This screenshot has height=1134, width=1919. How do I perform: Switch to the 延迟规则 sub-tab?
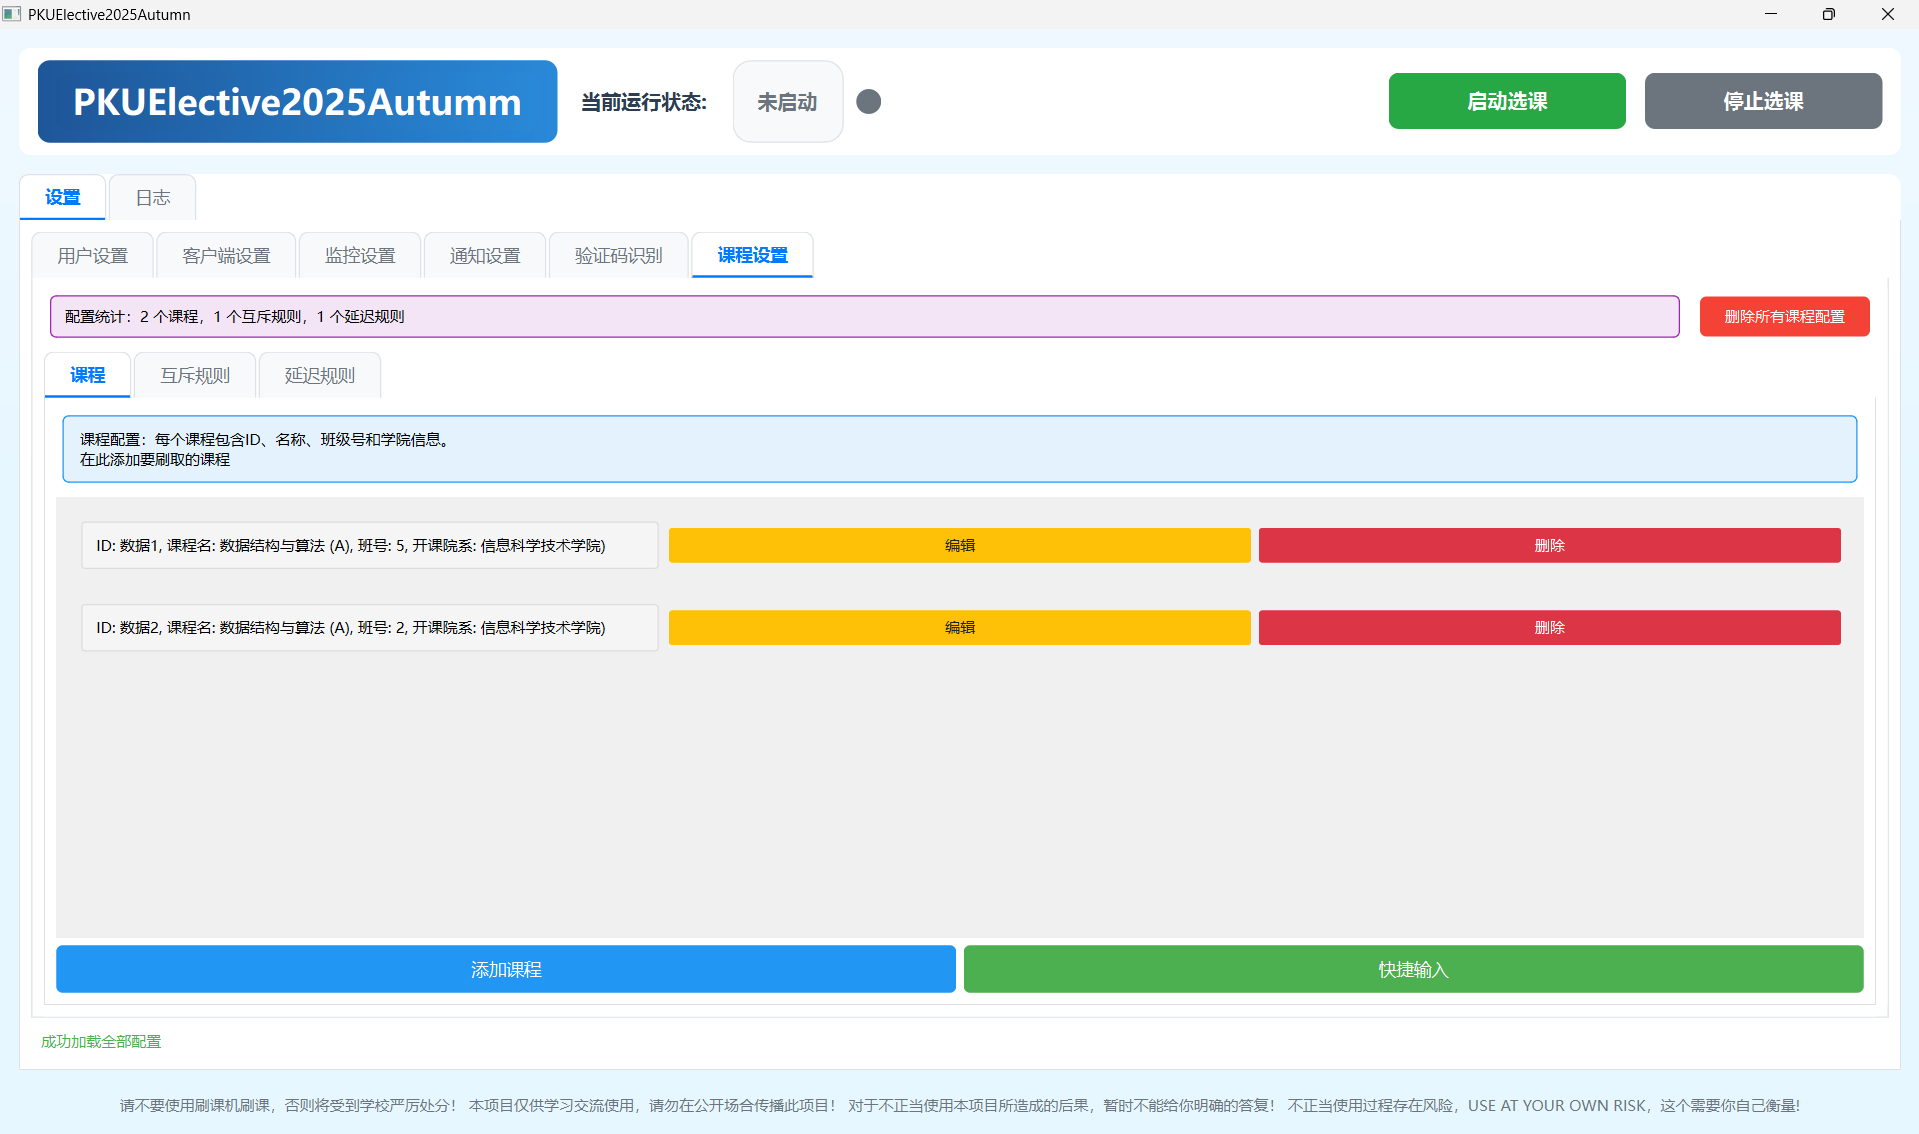[x=319, y=375]
